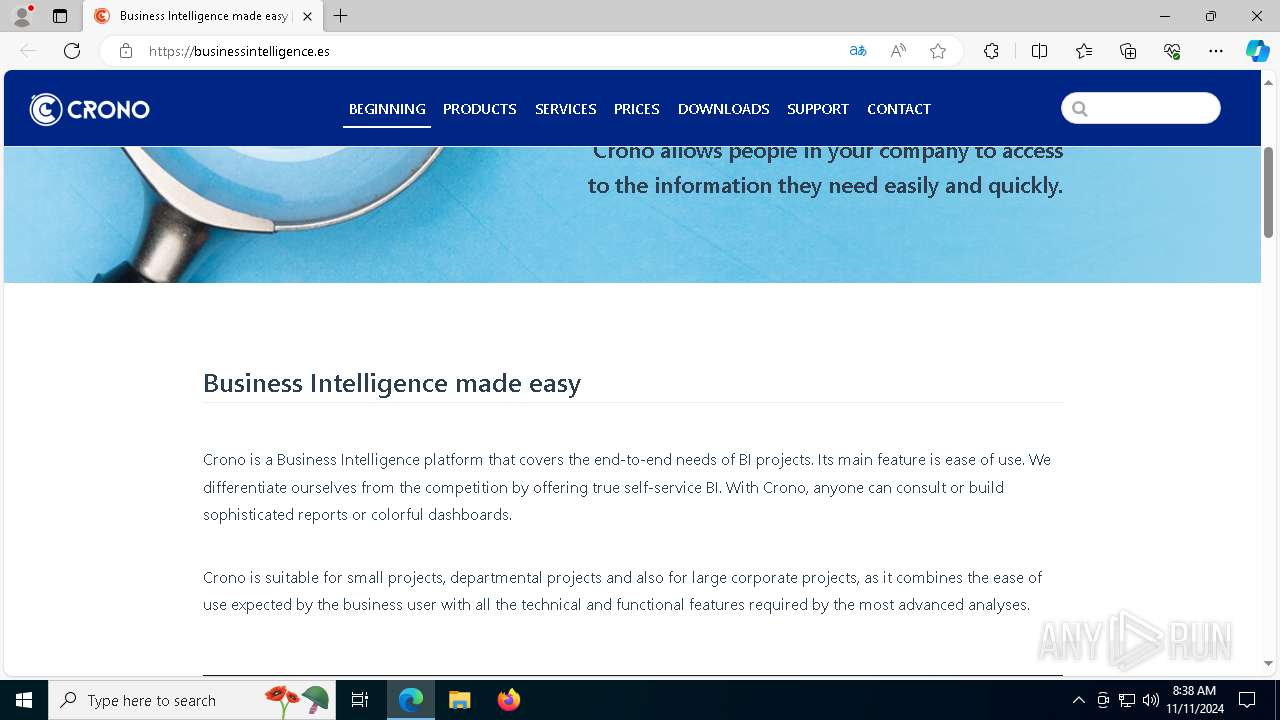Add page to favorites star icon

[x=938, y=51]
